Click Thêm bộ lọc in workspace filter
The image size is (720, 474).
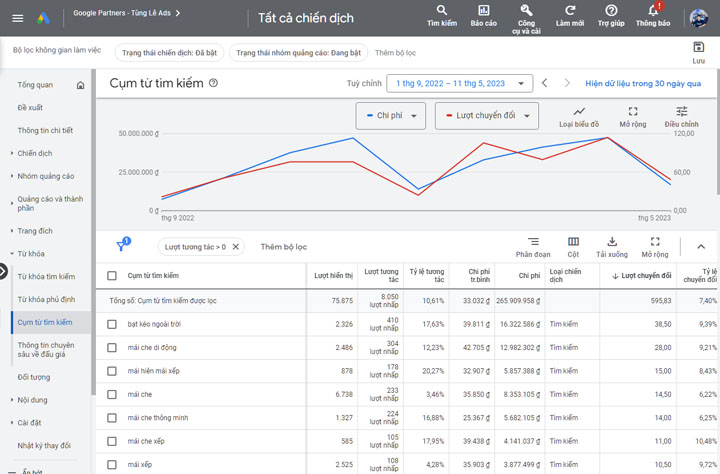395,53
